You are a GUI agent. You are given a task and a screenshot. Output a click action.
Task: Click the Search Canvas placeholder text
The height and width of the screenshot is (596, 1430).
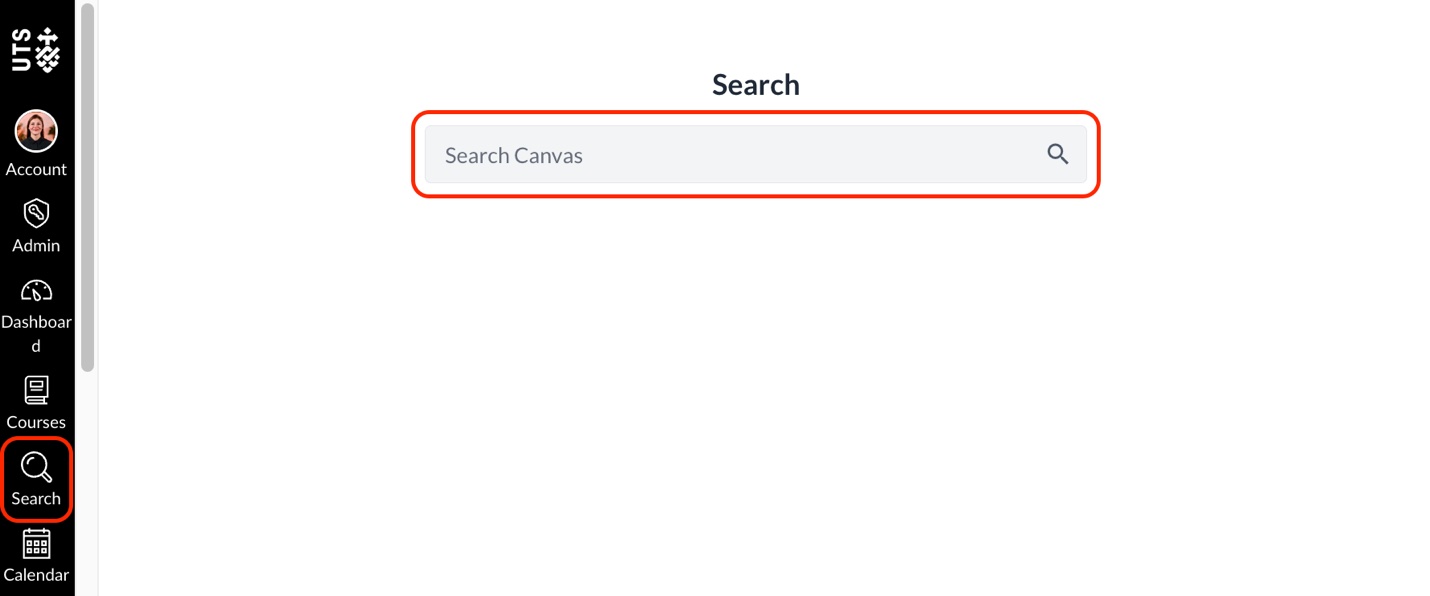[514, 155]
